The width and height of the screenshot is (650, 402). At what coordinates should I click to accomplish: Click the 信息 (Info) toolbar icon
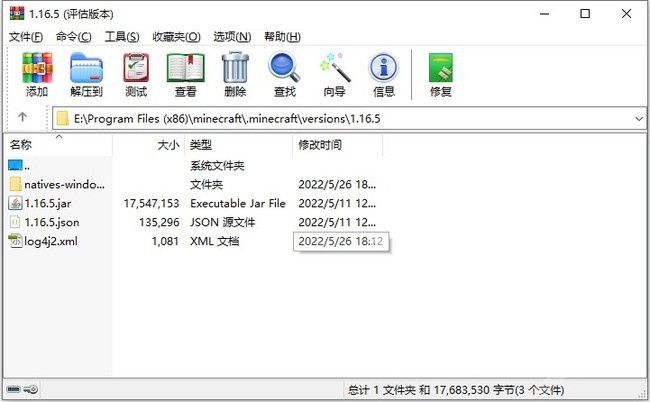(383, 75)
